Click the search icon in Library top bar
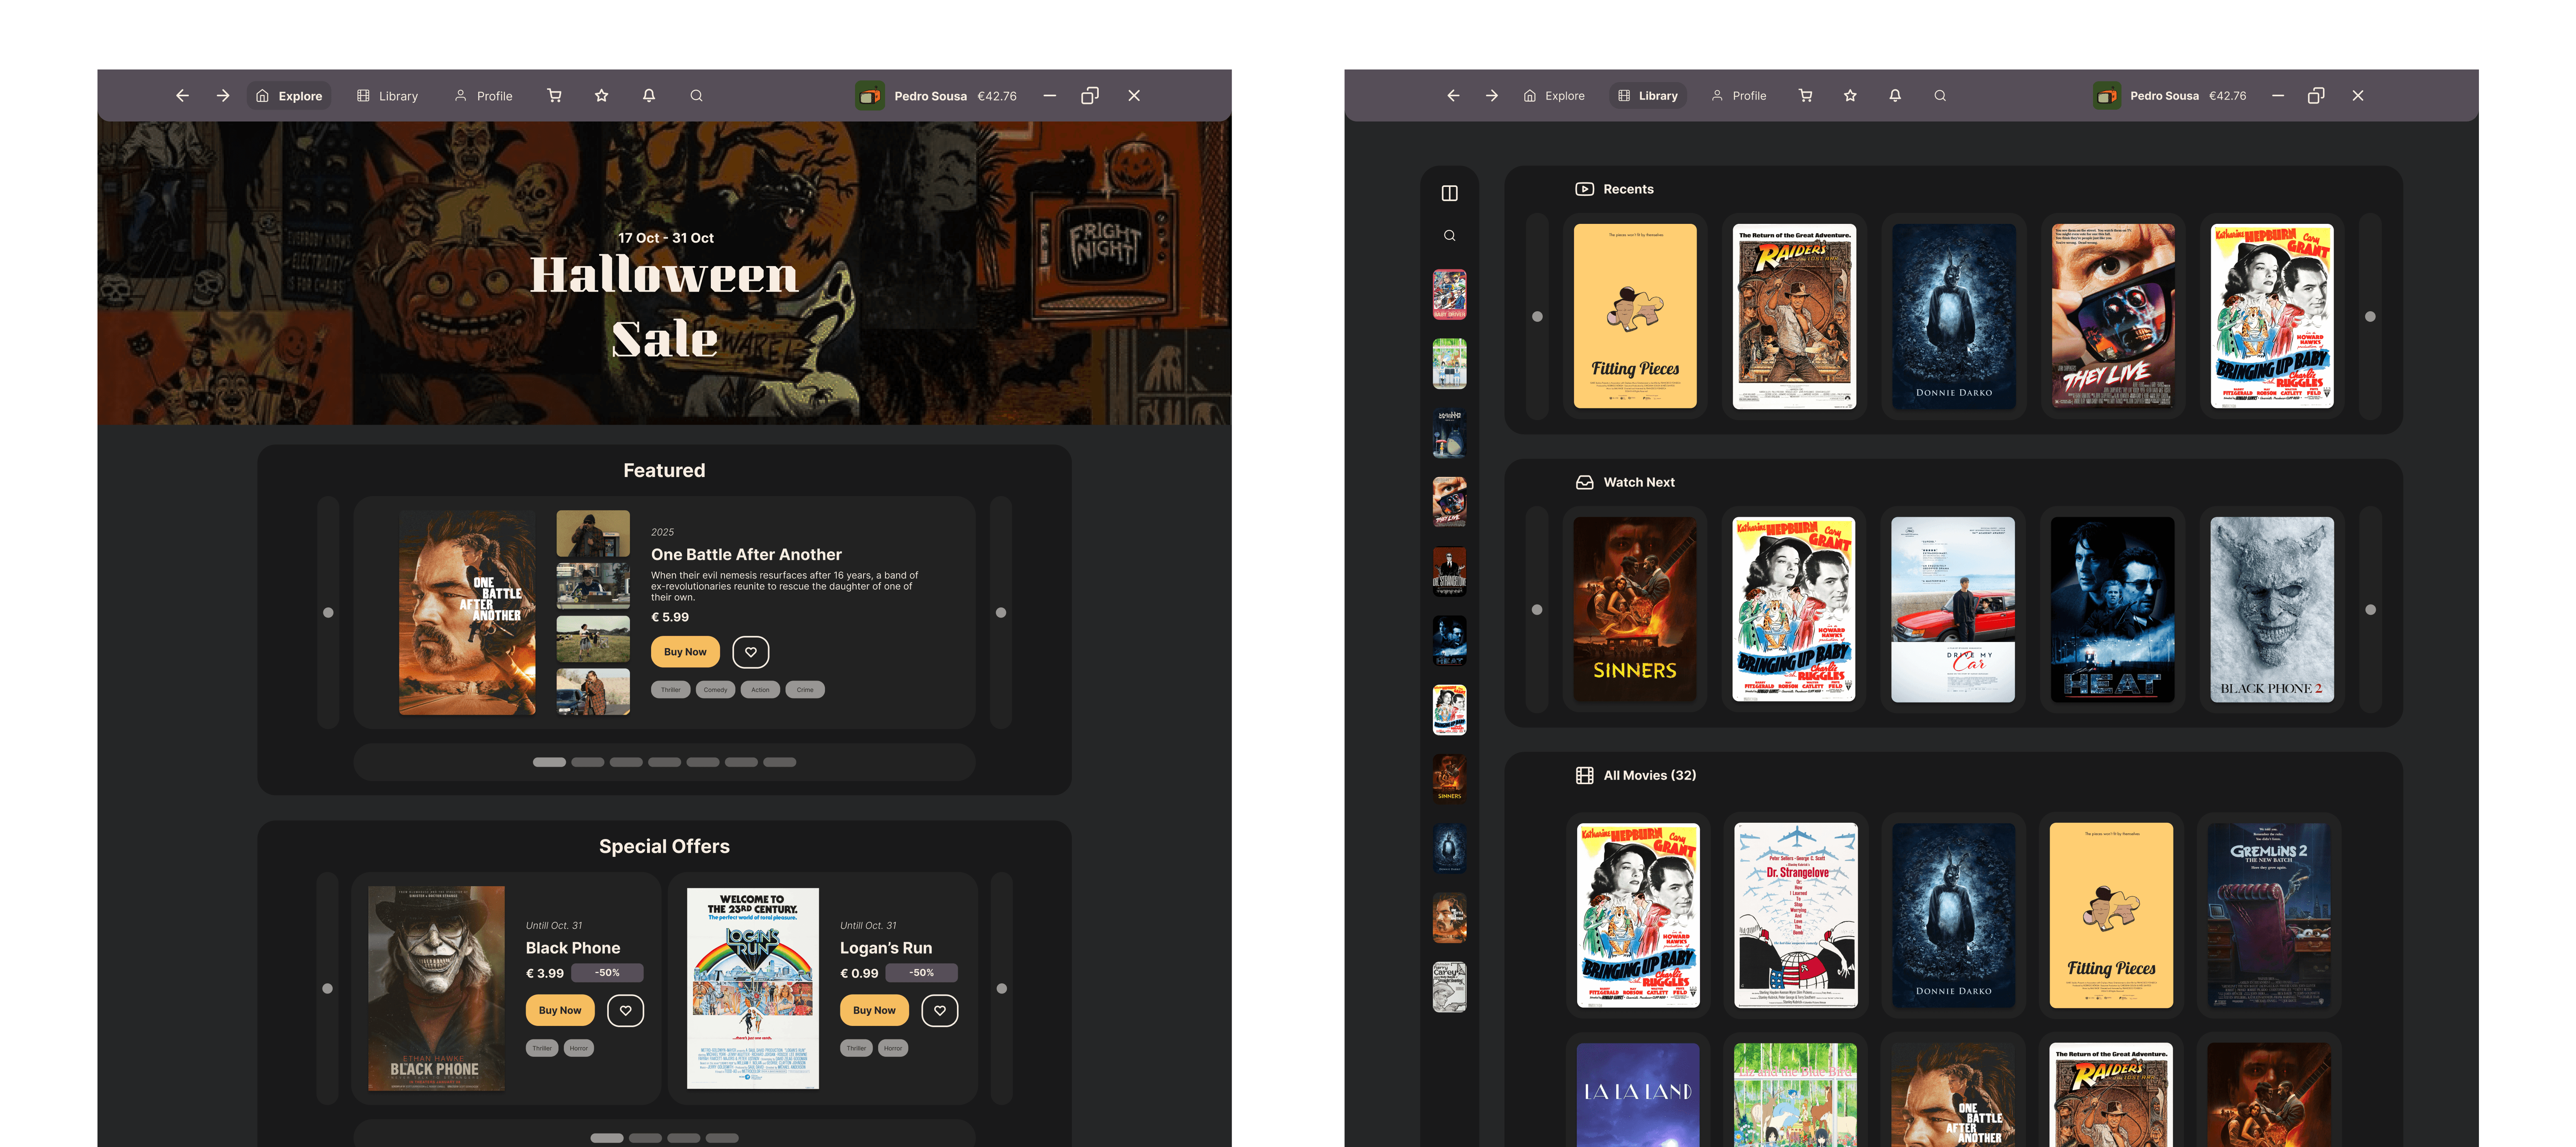Image resolution: width=2576 pixels, height=1147 pixels. point(1940,96)
